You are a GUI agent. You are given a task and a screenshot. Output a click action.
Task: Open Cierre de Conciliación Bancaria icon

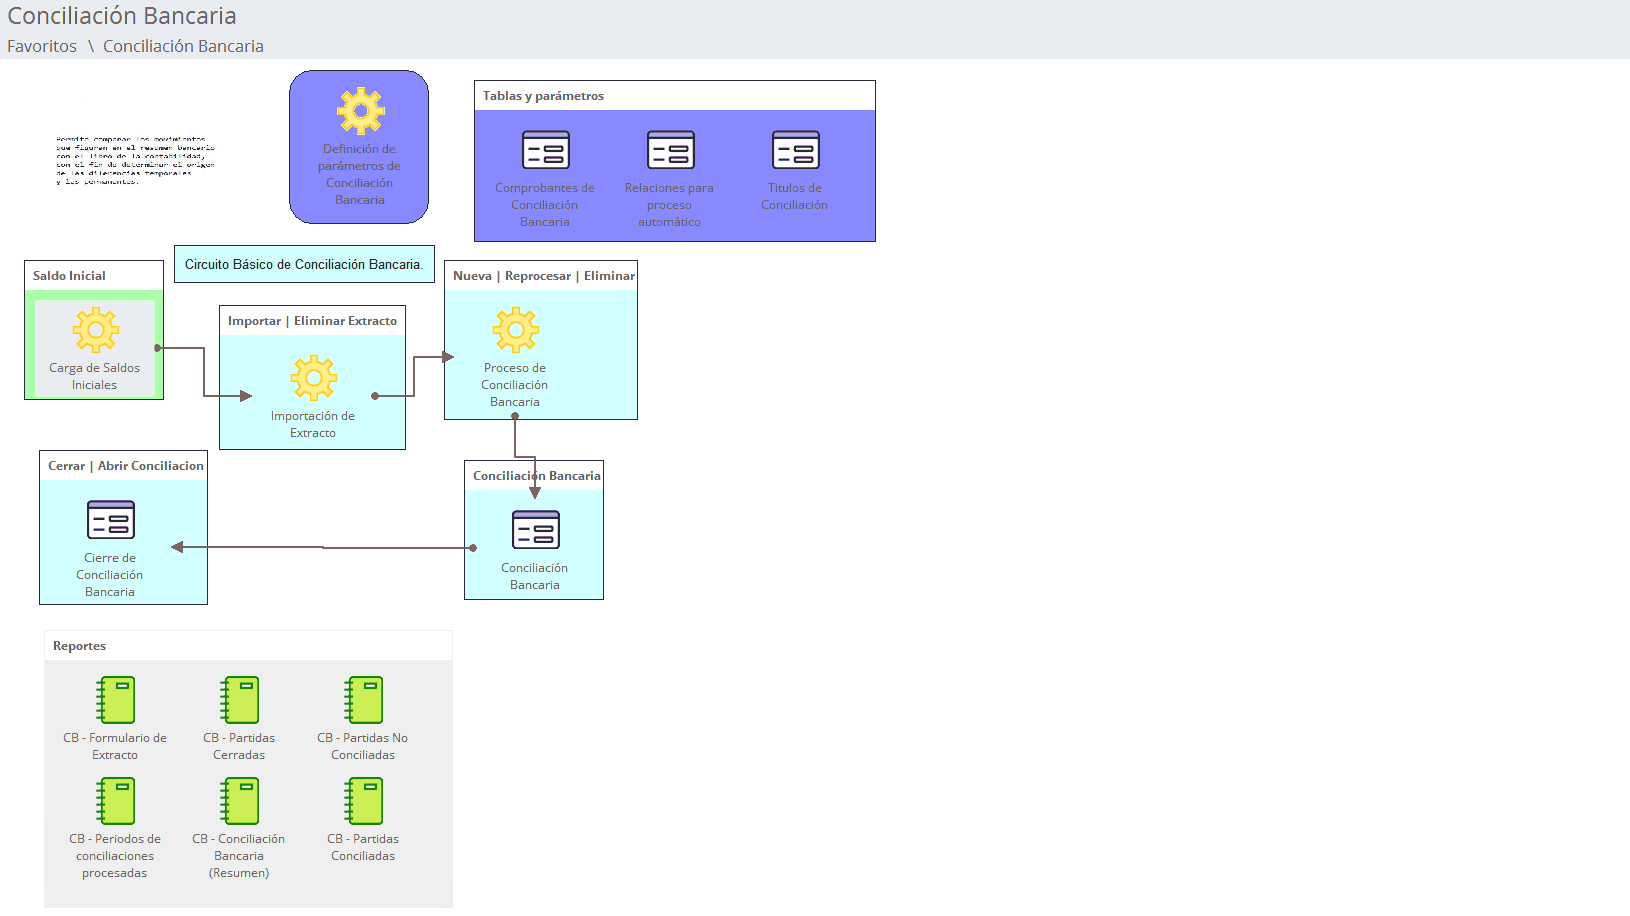click(110, 520)
